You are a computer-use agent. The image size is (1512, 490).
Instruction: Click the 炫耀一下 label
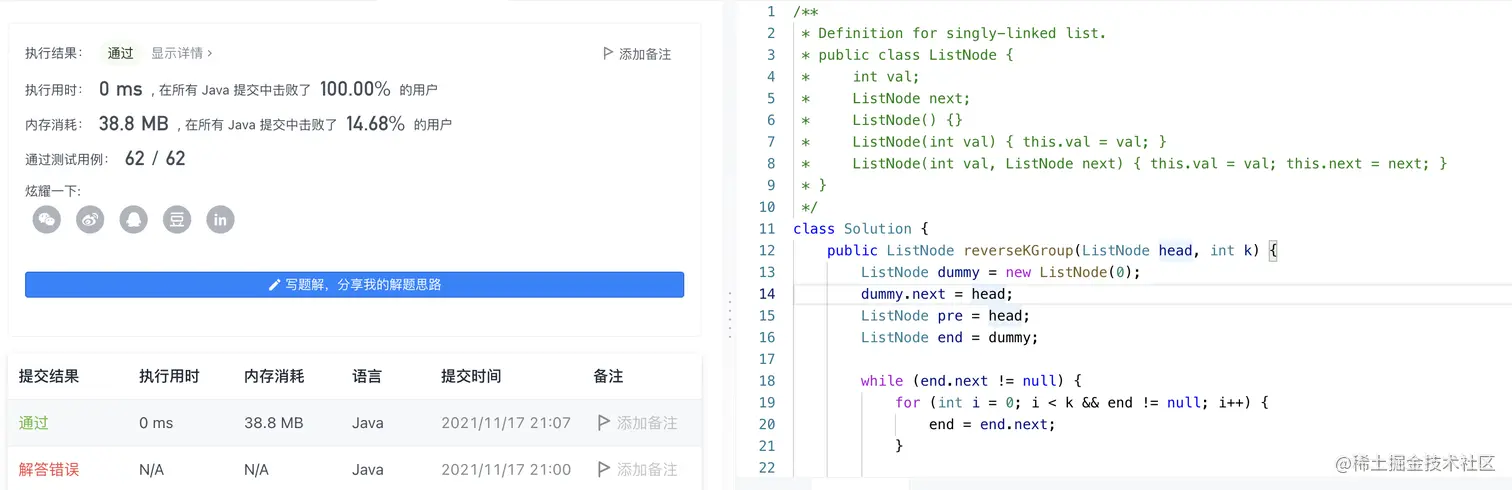coord(53,191)
